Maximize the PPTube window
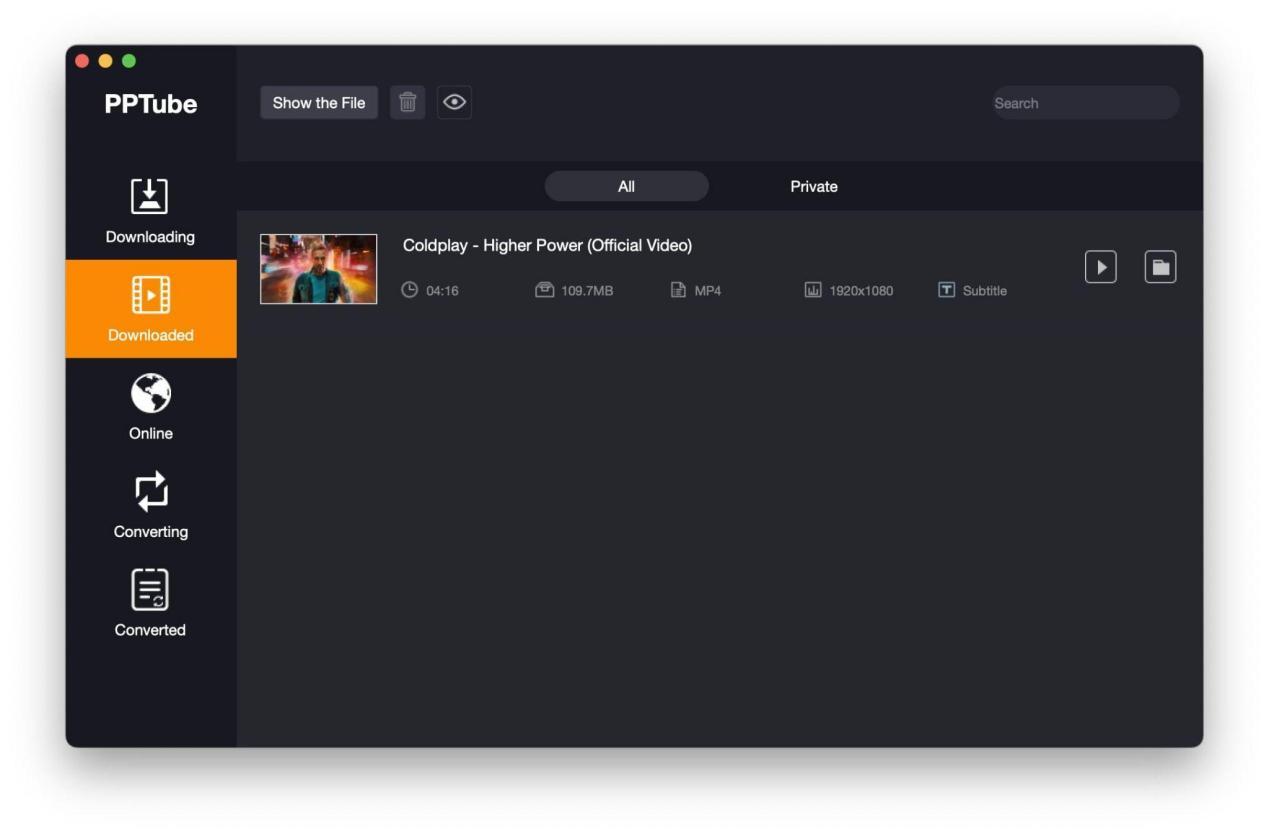1269x834 pixels. pyautogui.click(x=129, y=61)
